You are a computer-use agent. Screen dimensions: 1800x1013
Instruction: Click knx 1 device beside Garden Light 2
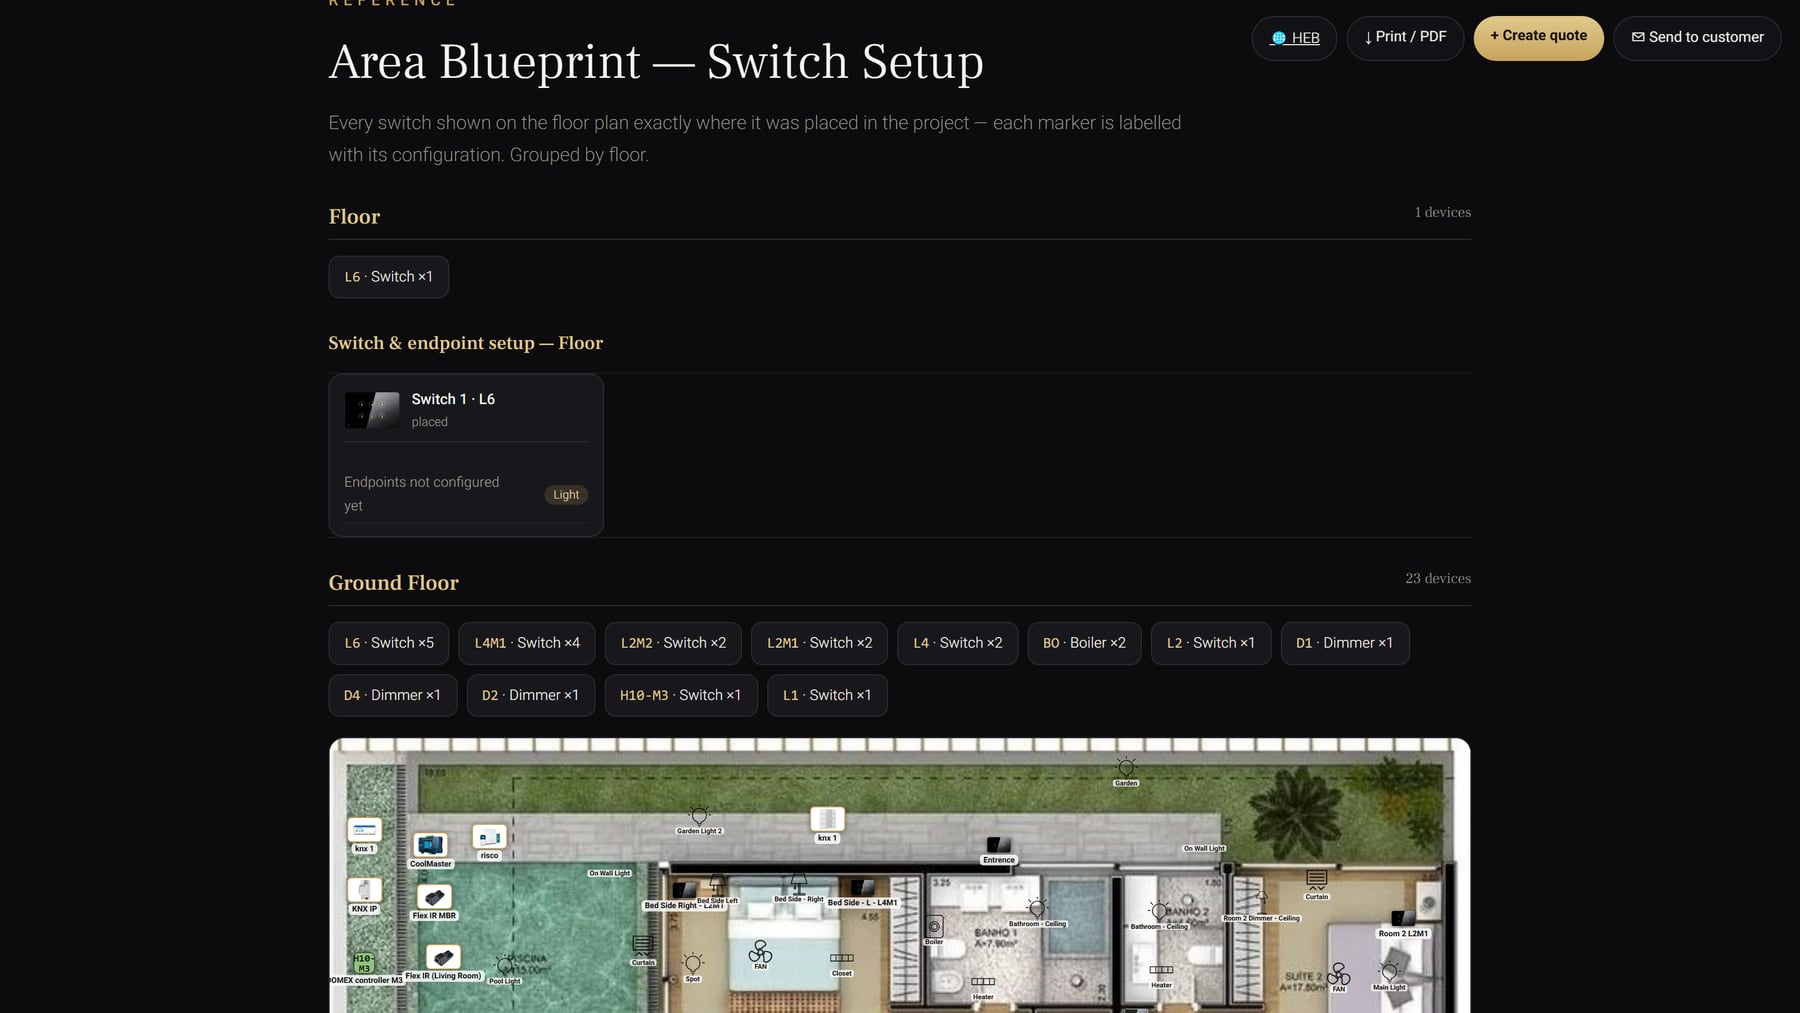(827, 820)
